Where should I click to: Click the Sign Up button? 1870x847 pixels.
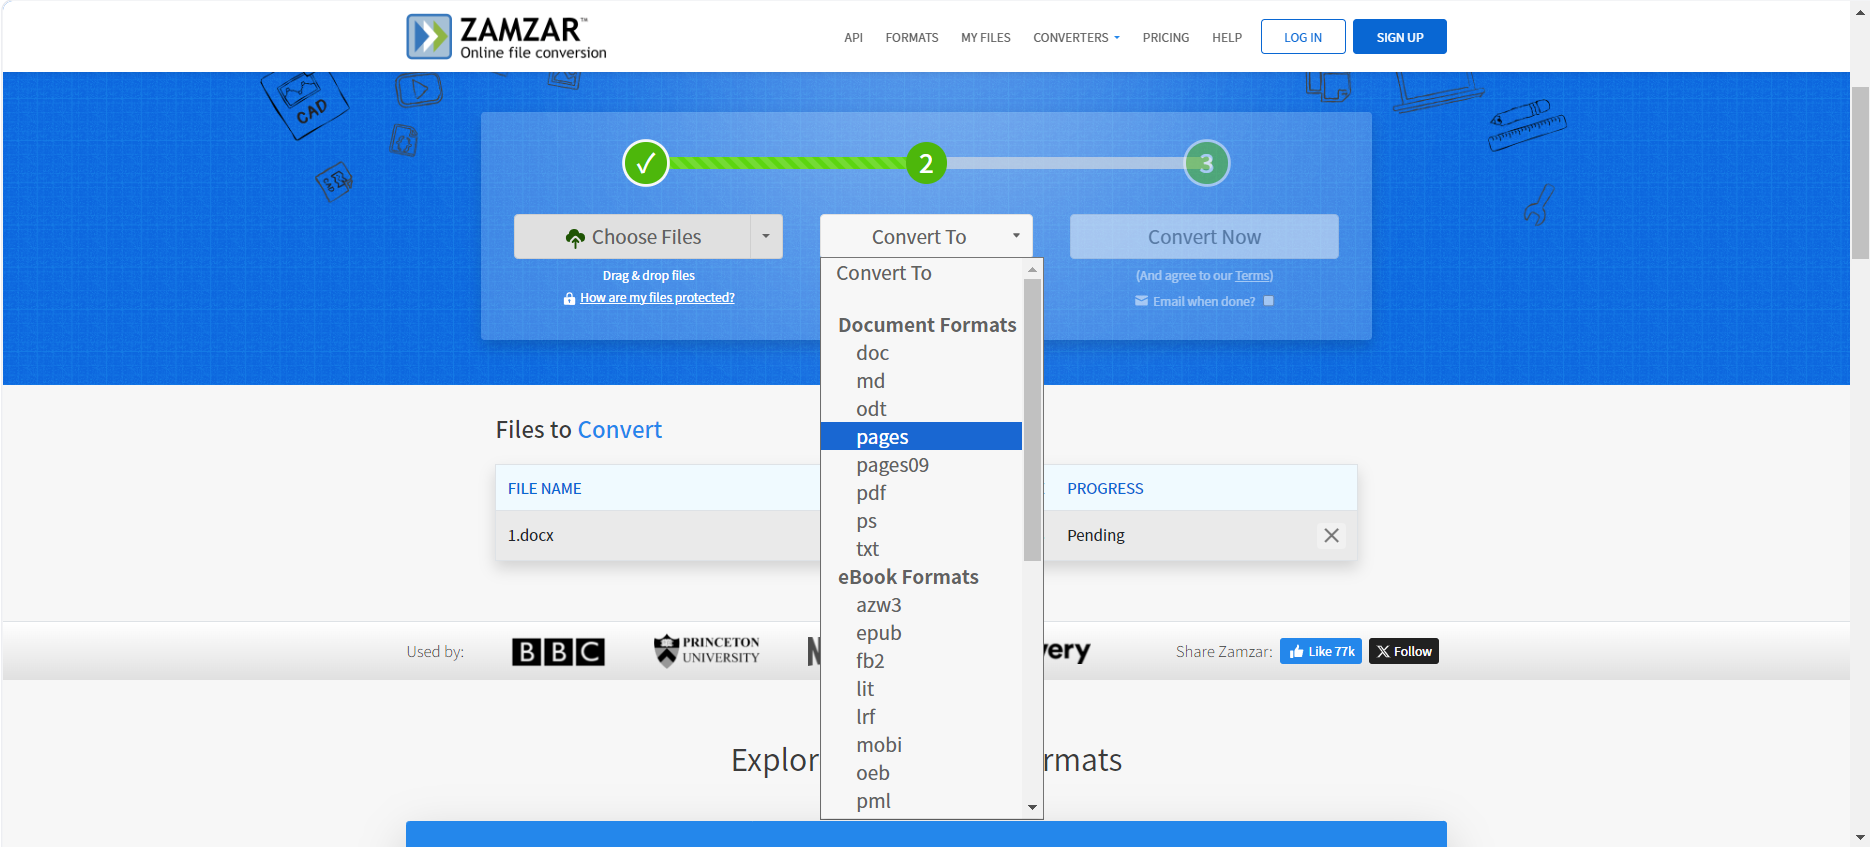[x=1399, y=37]
